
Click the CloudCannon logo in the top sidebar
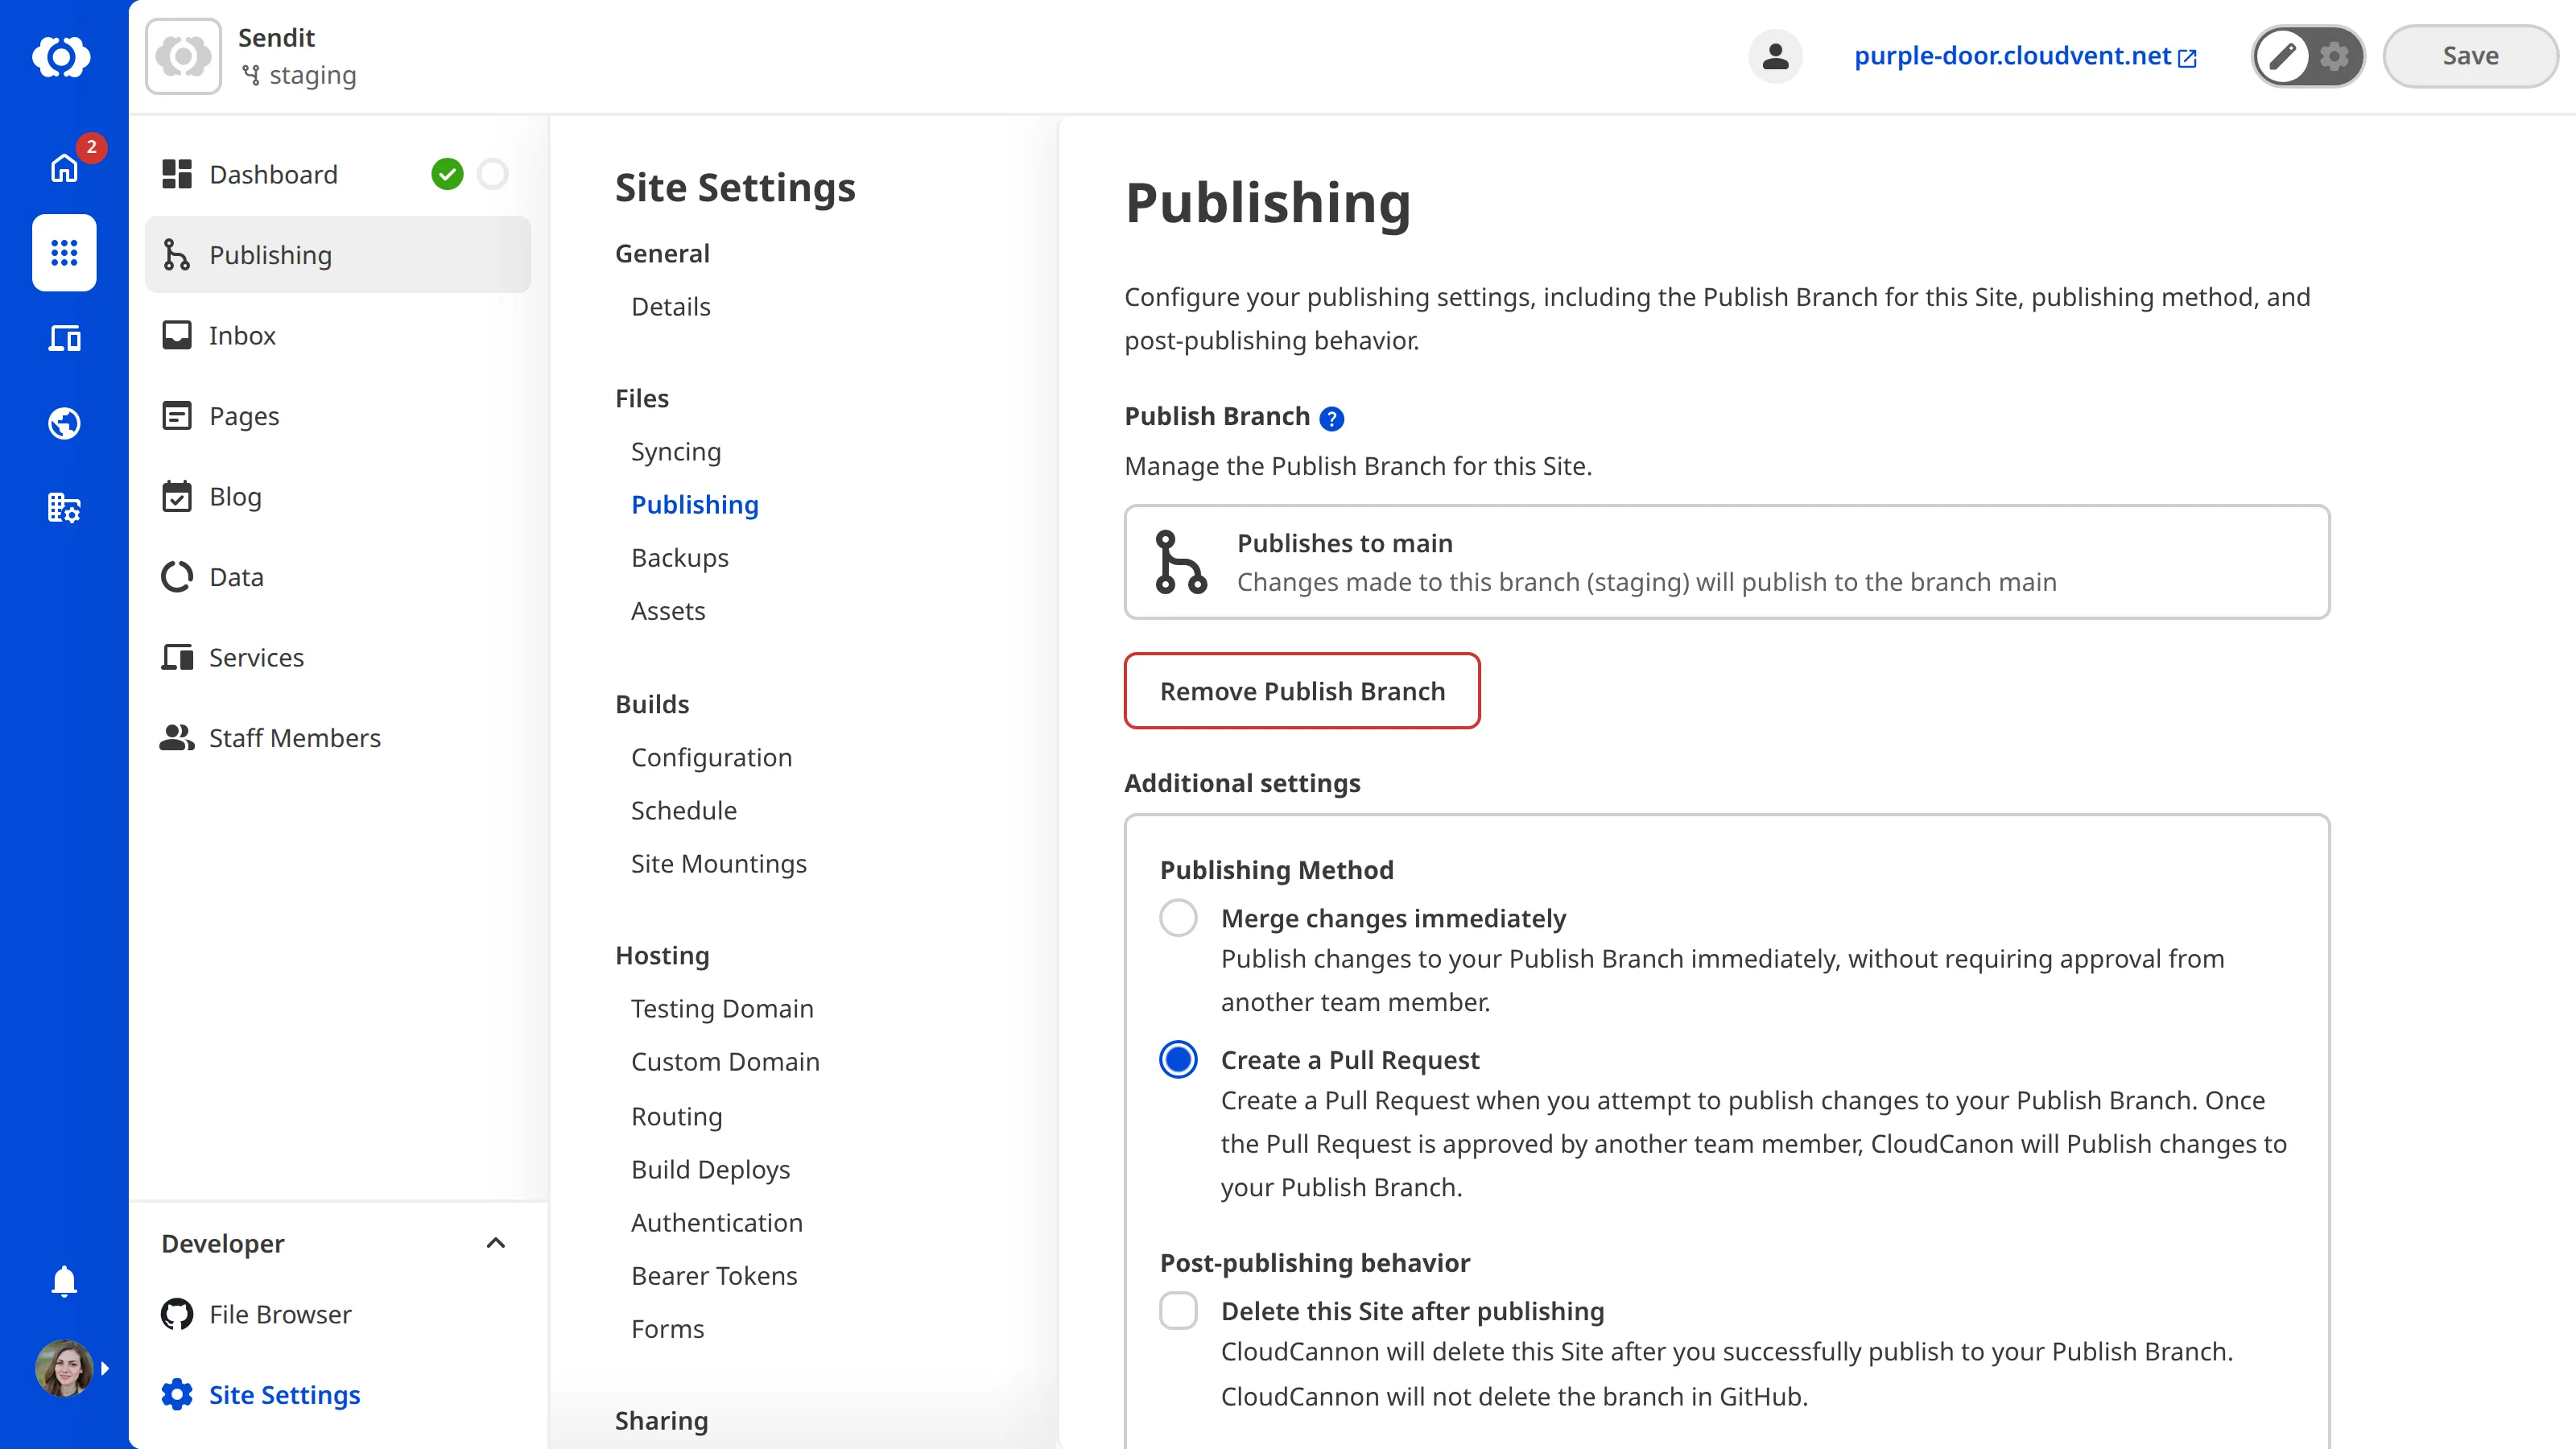pos(63,57)
